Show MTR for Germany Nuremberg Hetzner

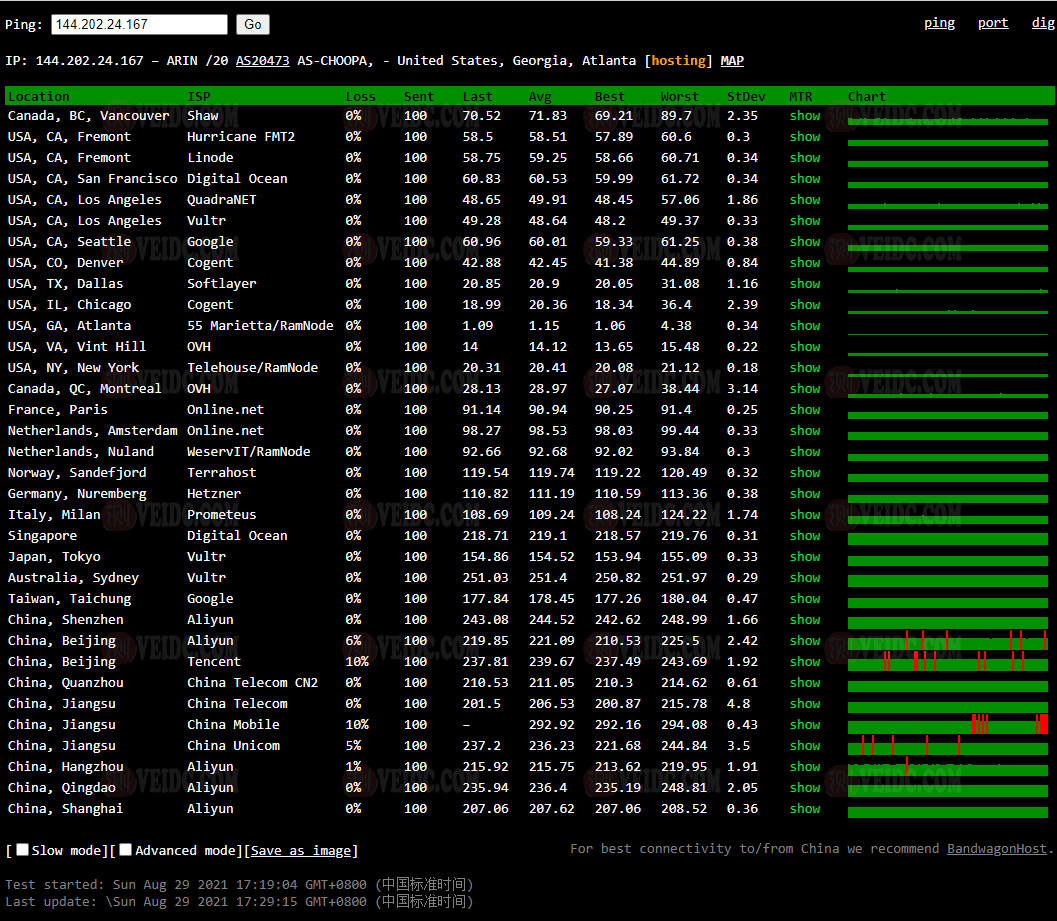[804, 494]
